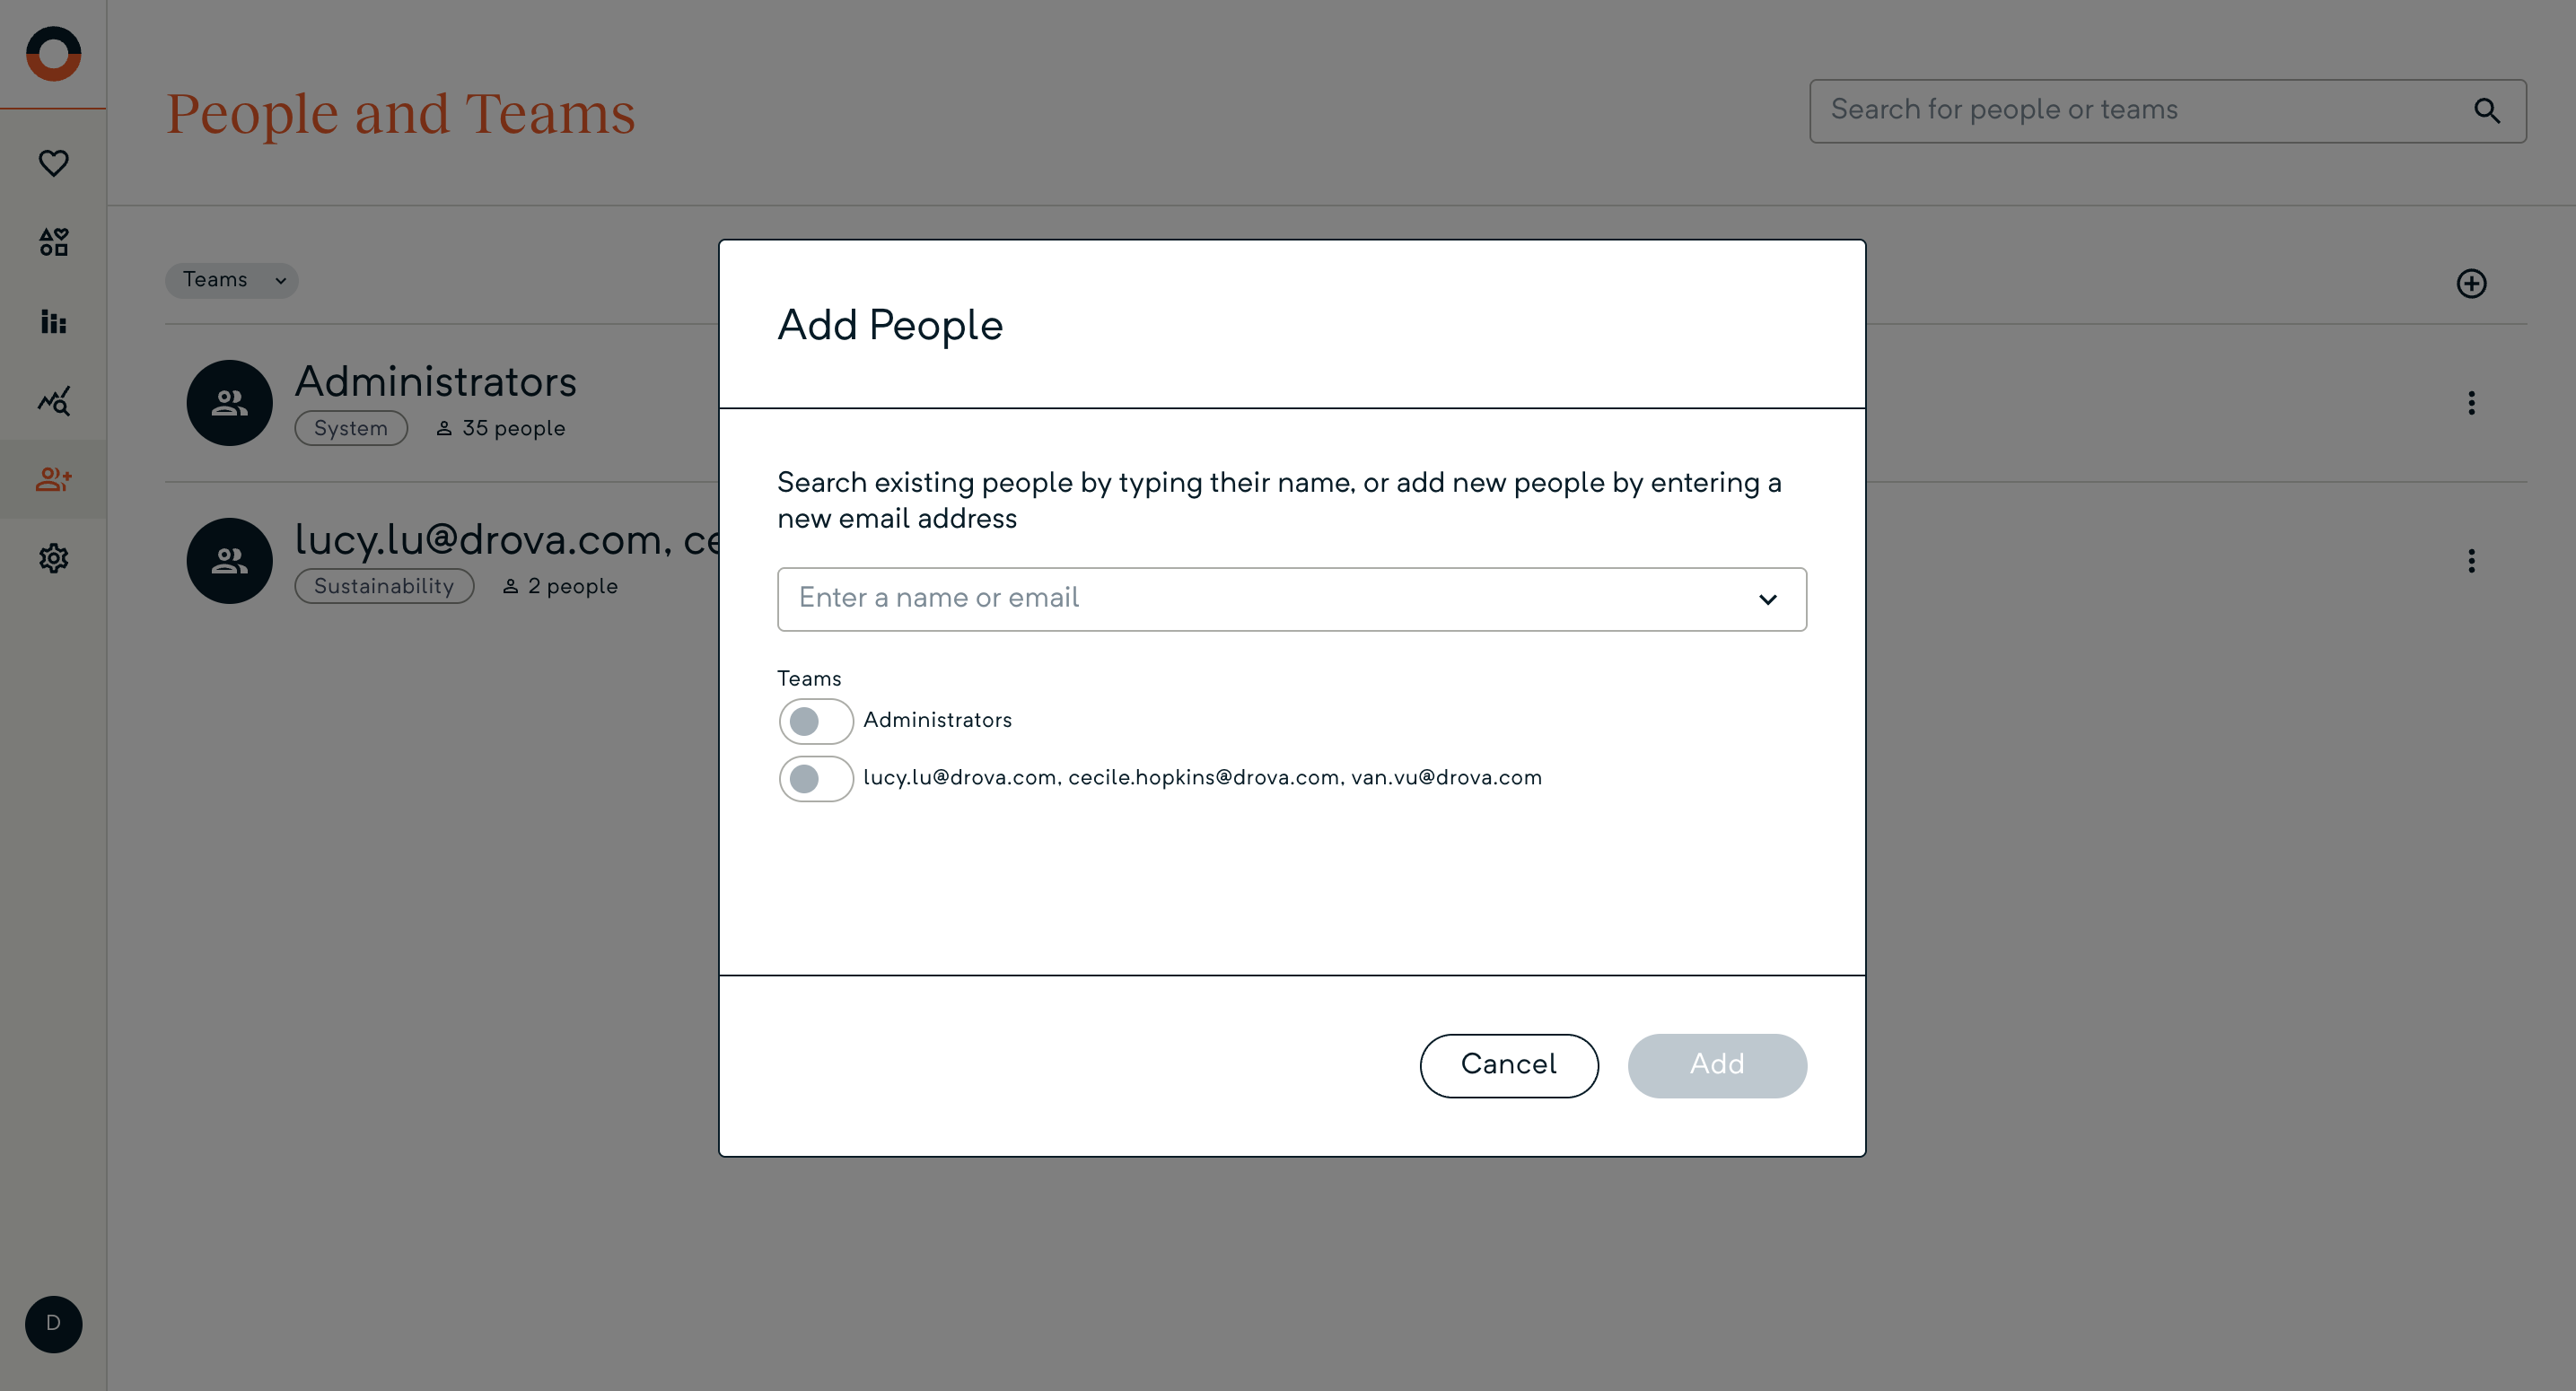
Task: Expand the name or email dropdown arrow
Action: tap(1767, 600)
